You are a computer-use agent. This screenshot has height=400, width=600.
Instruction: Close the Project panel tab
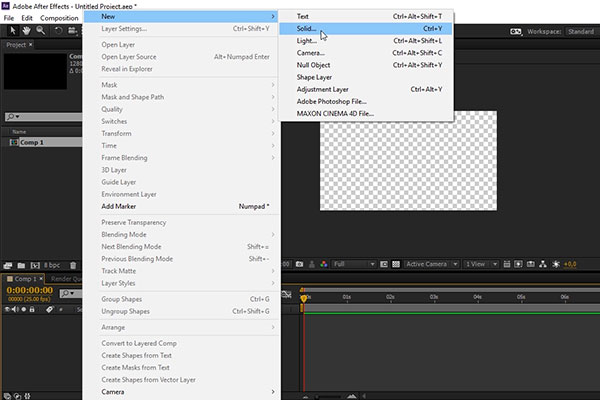point(31,44)
